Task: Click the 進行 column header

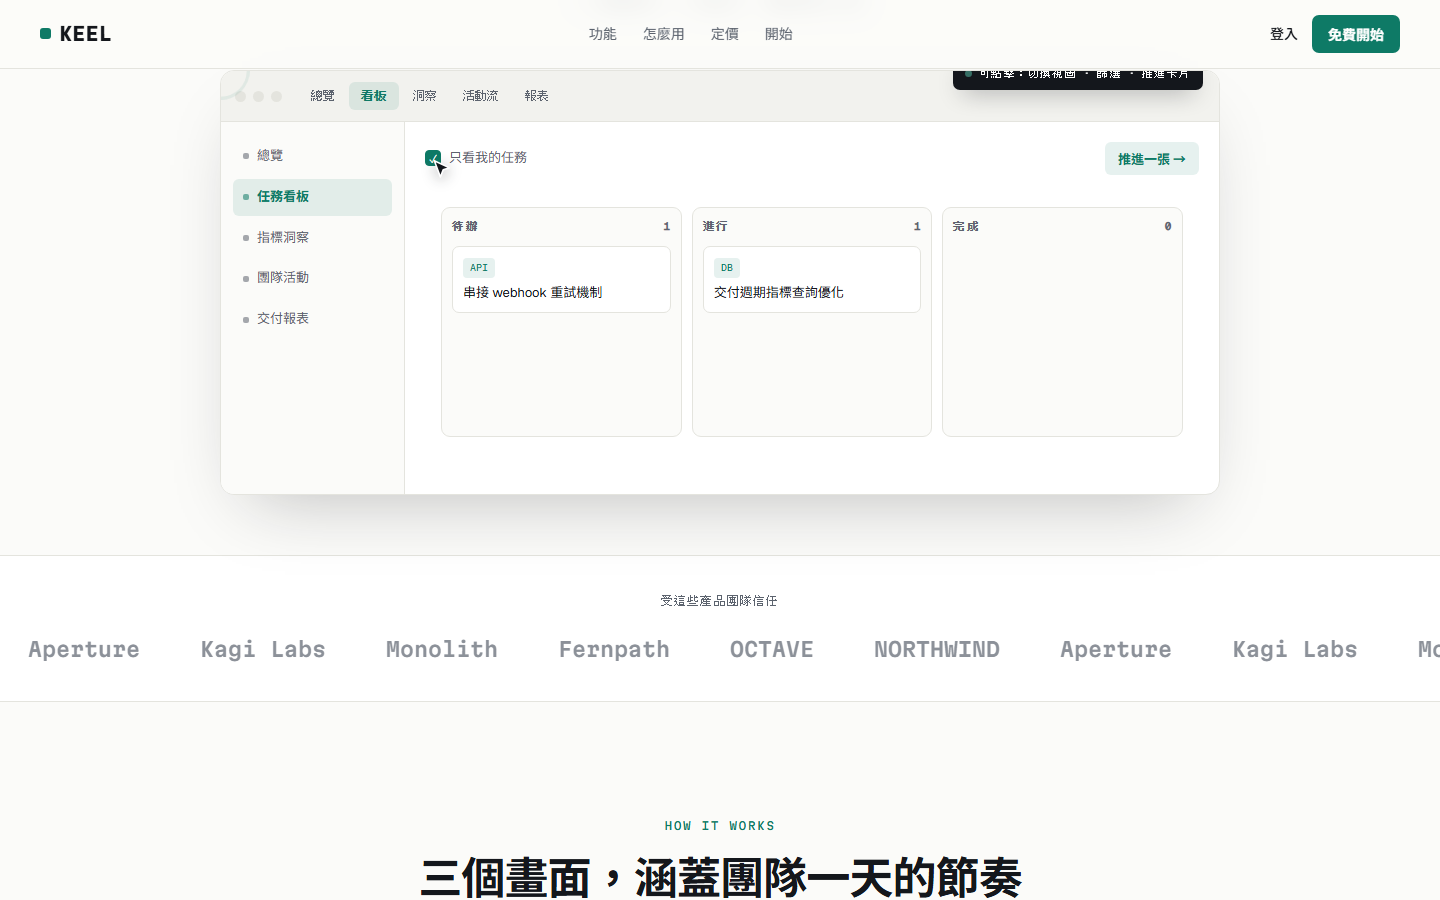Action: click(715, 227)
